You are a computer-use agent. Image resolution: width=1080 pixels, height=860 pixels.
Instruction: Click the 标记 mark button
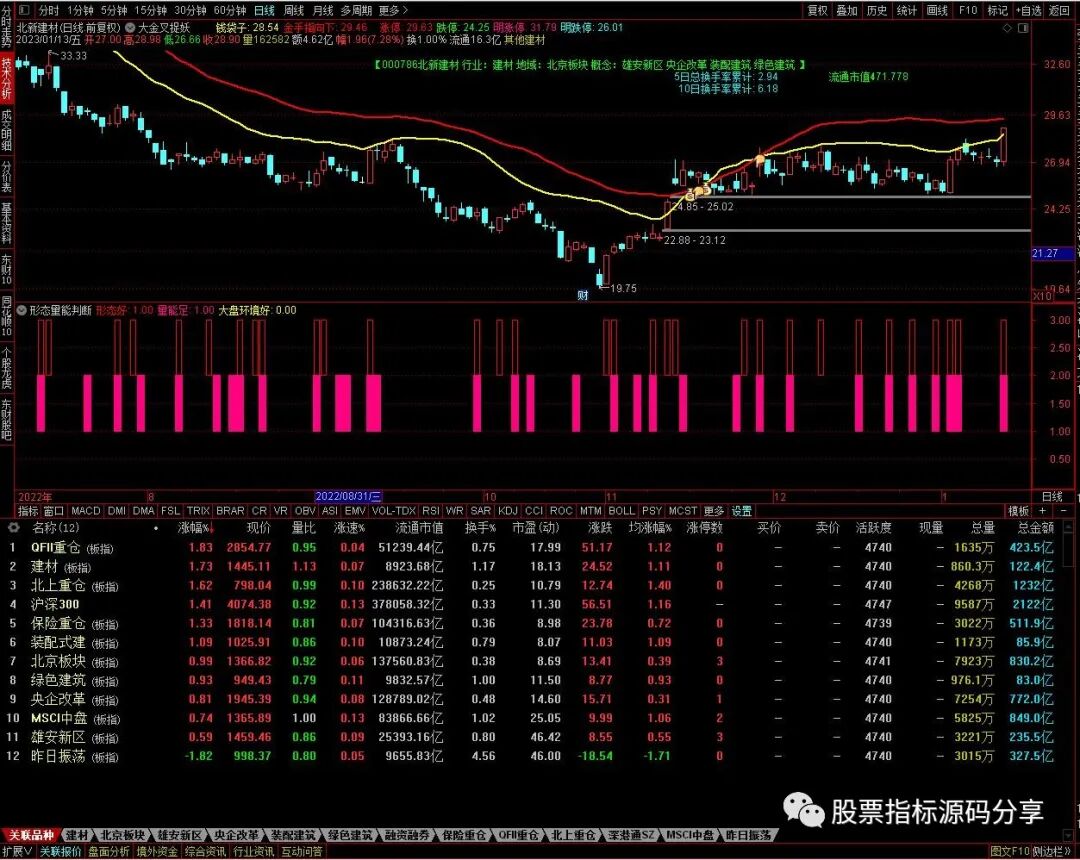tap(997, 10)
